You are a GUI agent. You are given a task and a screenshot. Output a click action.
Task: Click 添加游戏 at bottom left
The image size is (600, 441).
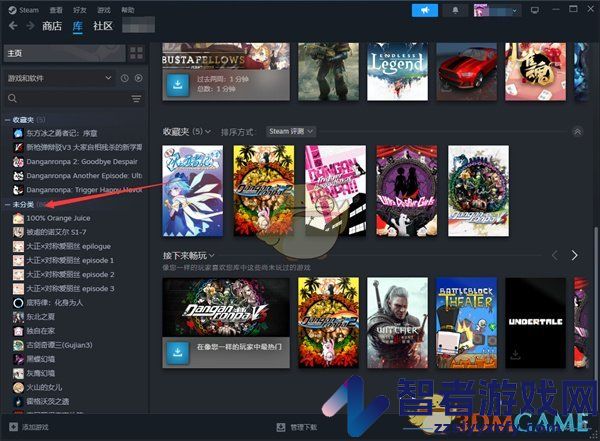(x=35, y=427)
